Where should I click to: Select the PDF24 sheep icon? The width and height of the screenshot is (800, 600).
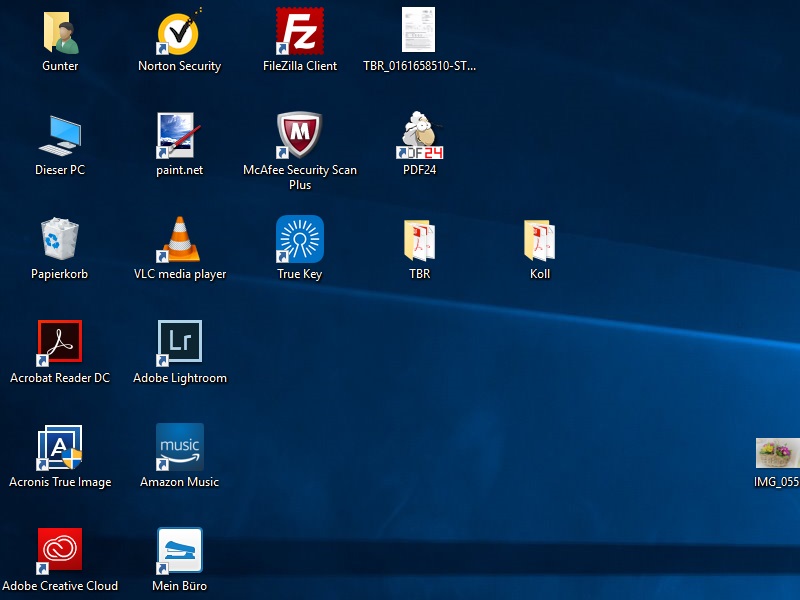419,135
